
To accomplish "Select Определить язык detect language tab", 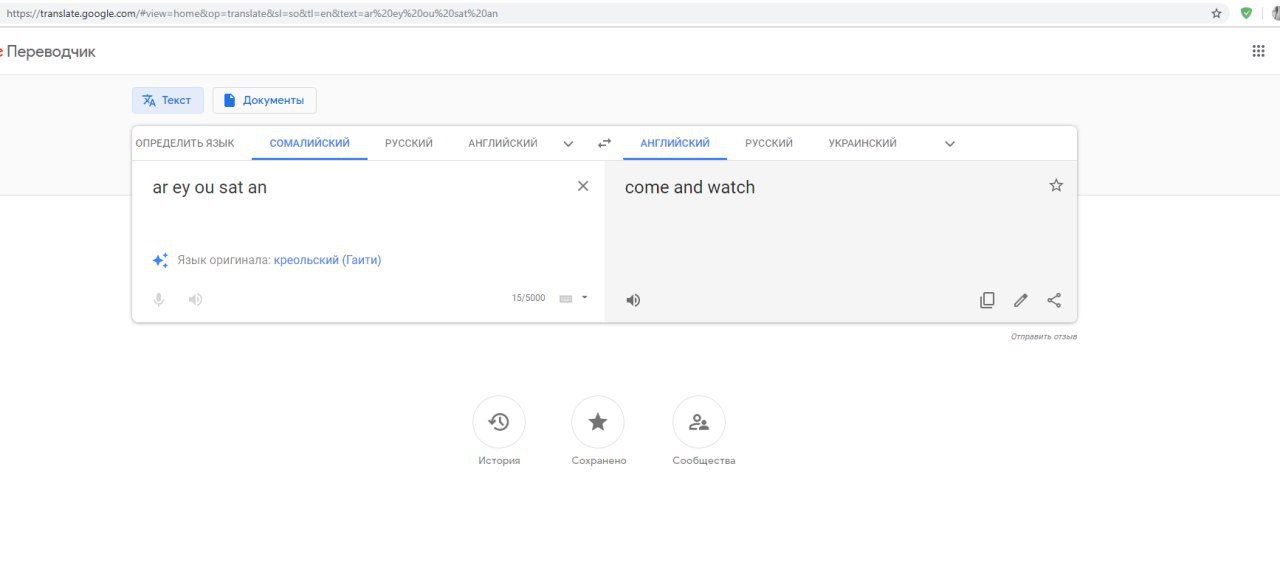I will (185, 143).
